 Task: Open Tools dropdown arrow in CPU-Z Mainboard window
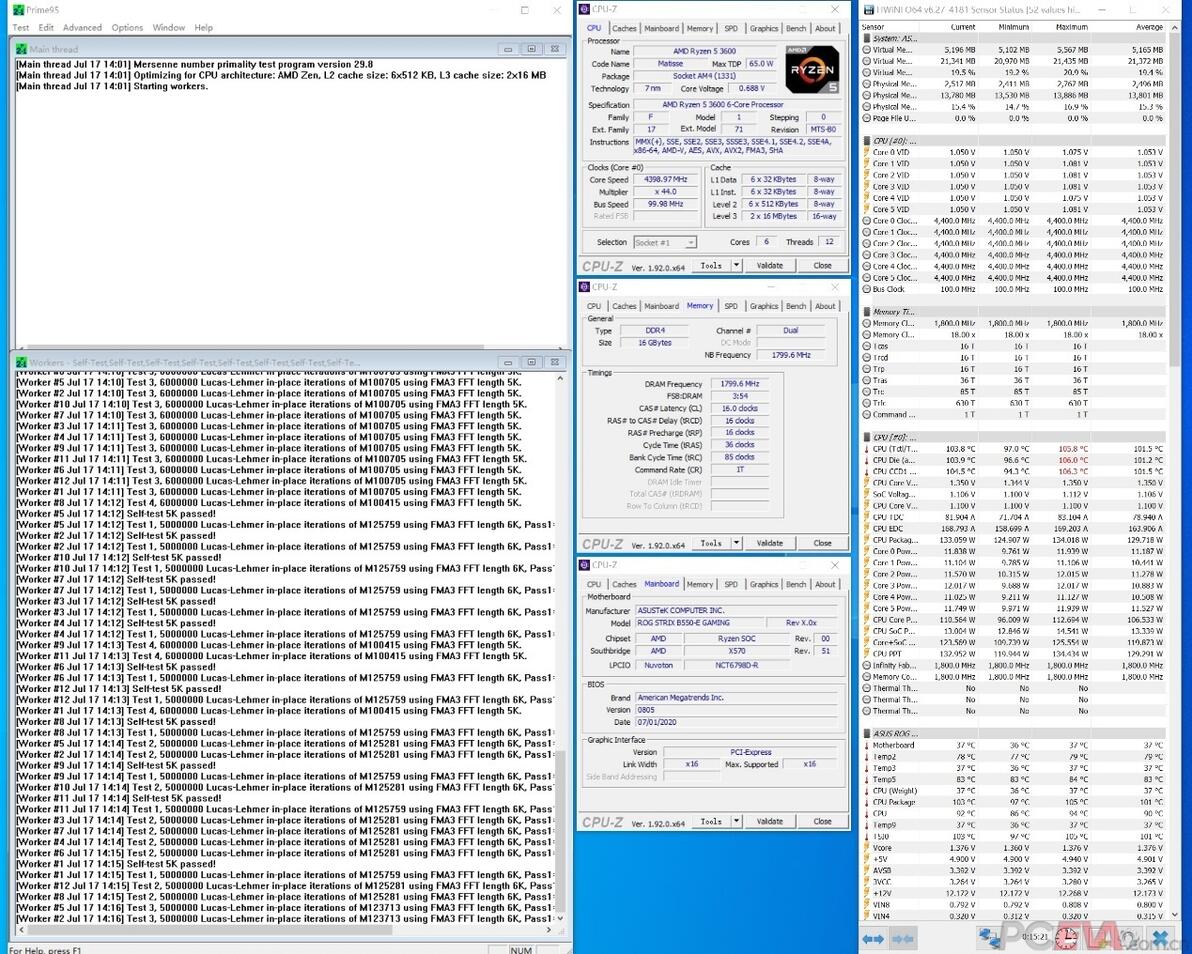pyautogui.click(x=736, y=821)
